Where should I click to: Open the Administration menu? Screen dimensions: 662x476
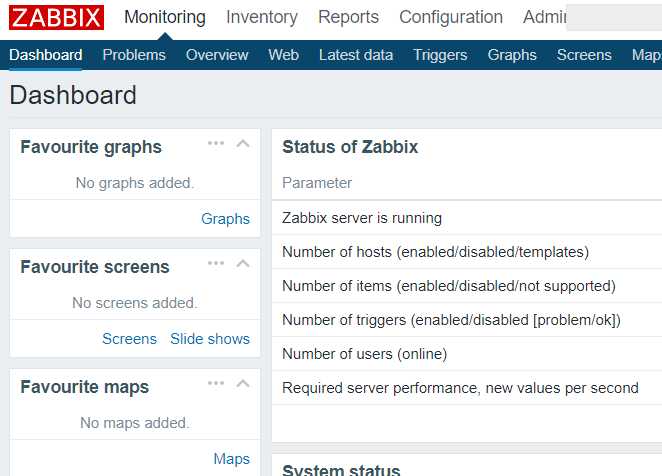(545, 17)
